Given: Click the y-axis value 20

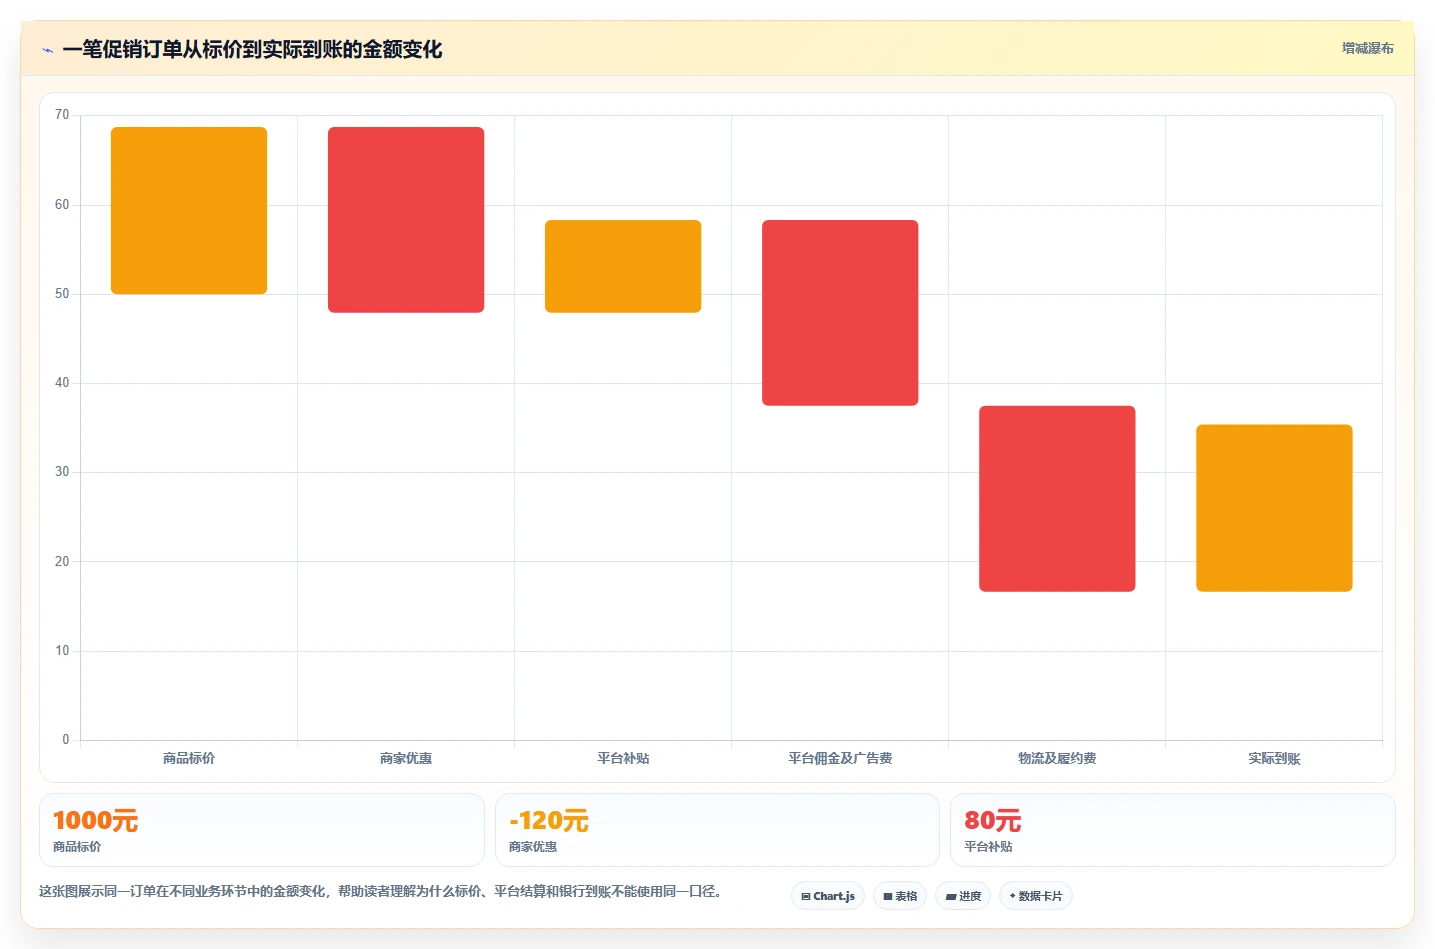Looking at the screenshot, I should click(62, 562).
